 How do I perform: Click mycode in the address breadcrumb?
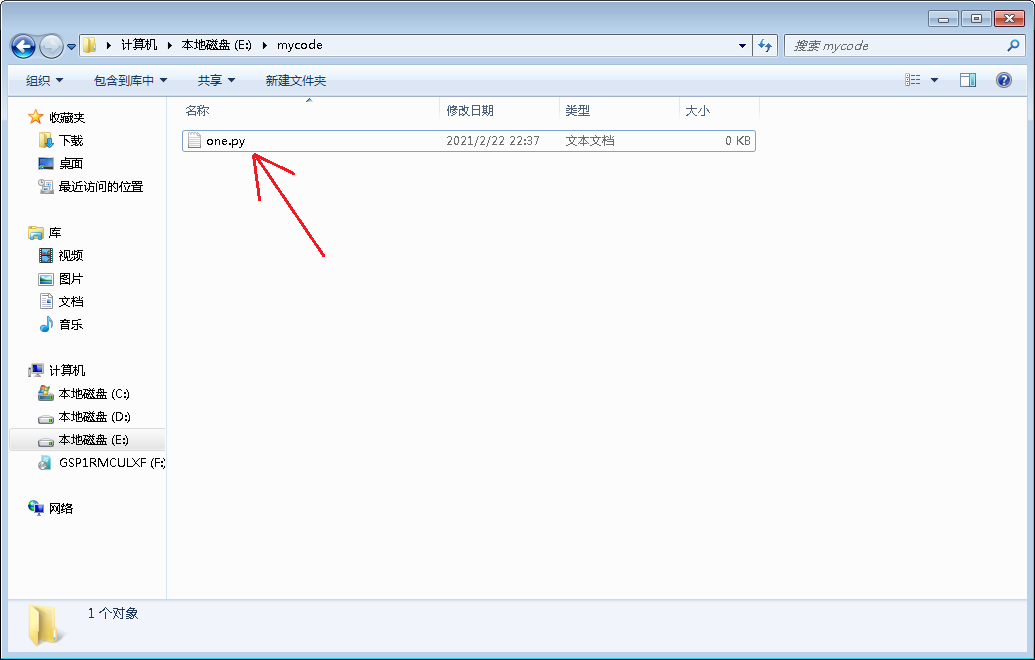tap(300, 45)
